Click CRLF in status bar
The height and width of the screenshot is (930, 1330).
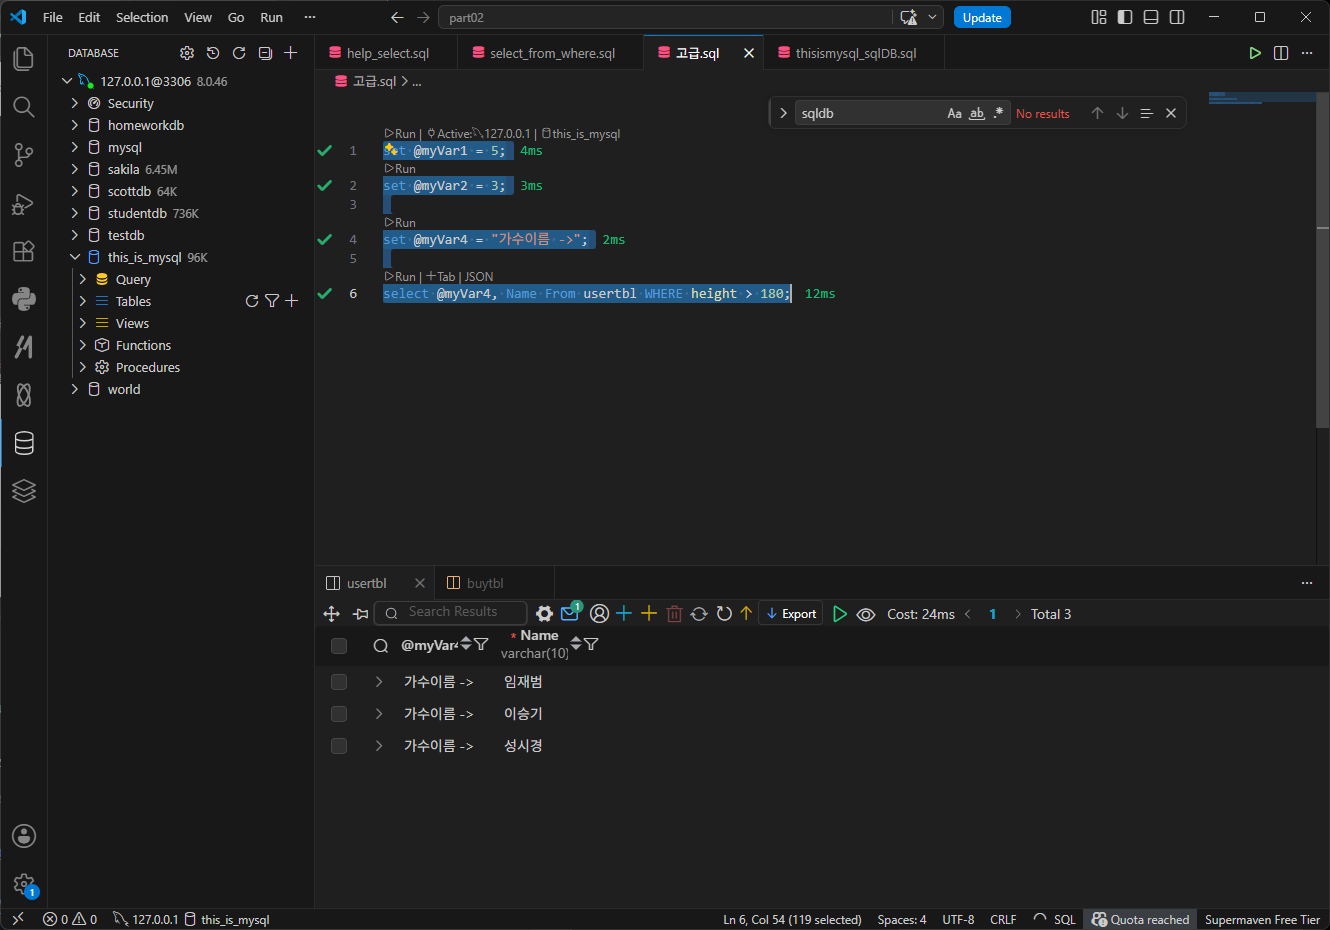point(1003,919)
